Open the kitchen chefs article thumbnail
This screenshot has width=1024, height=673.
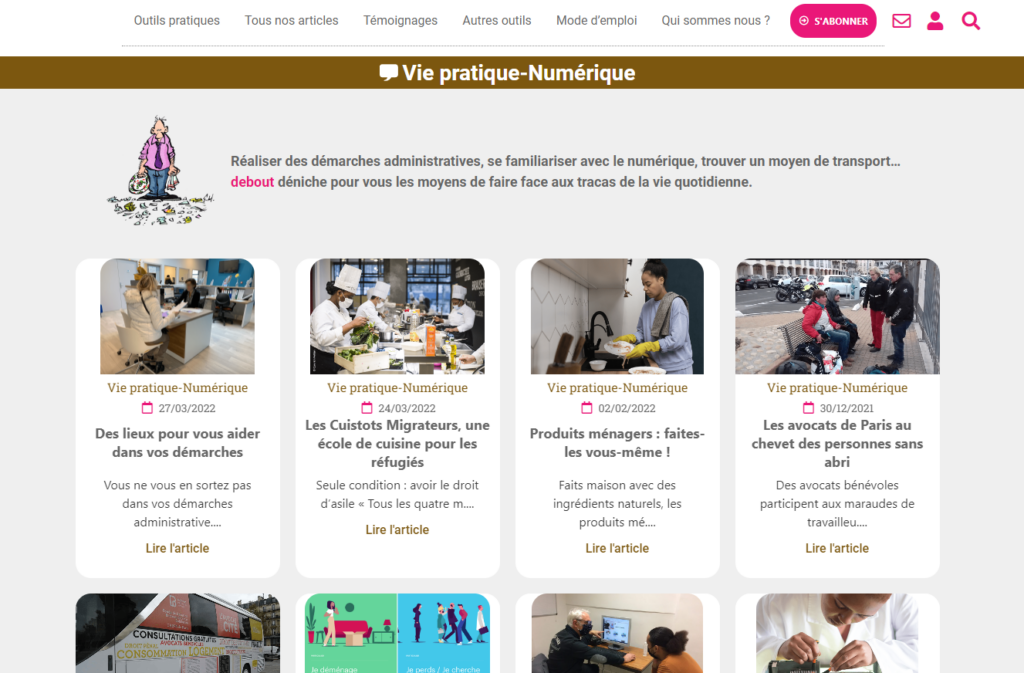(397, 317)
